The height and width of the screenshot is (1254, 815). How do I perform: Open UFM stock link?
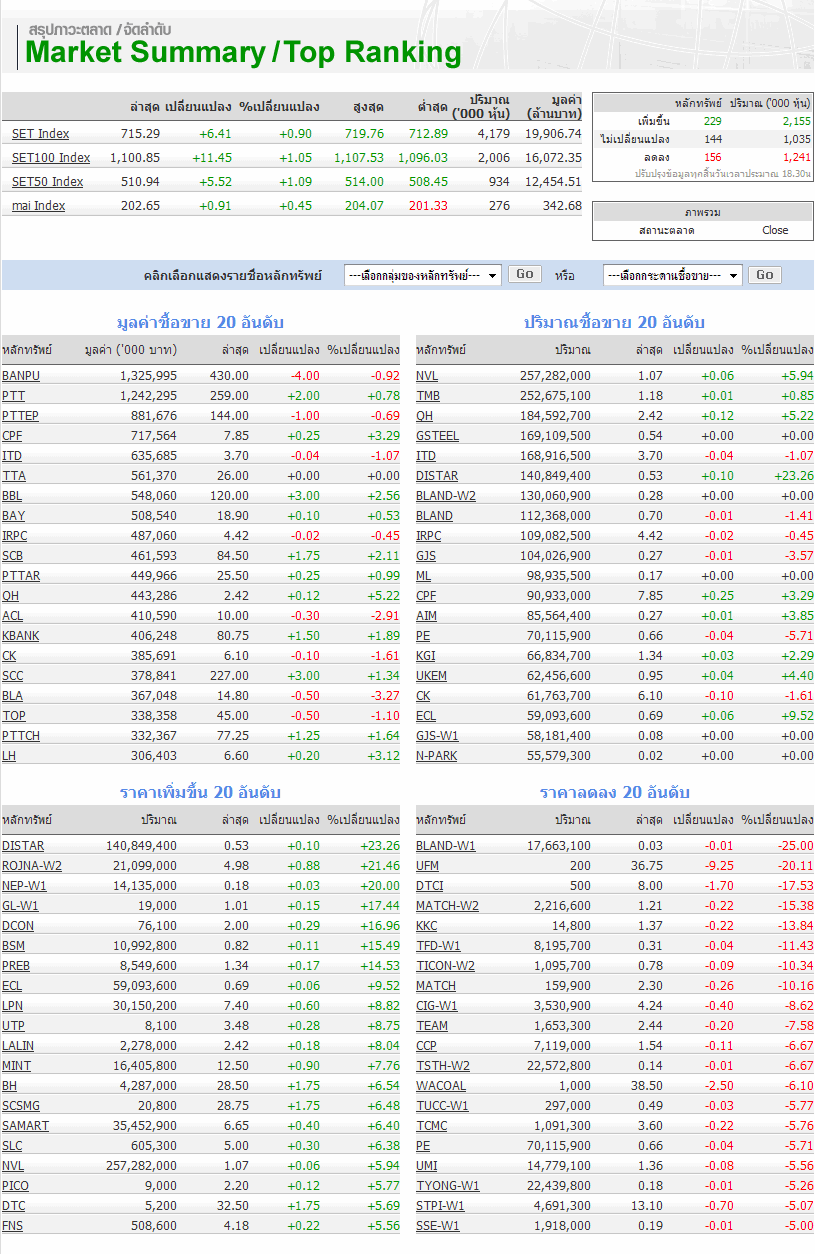[427, 866]
